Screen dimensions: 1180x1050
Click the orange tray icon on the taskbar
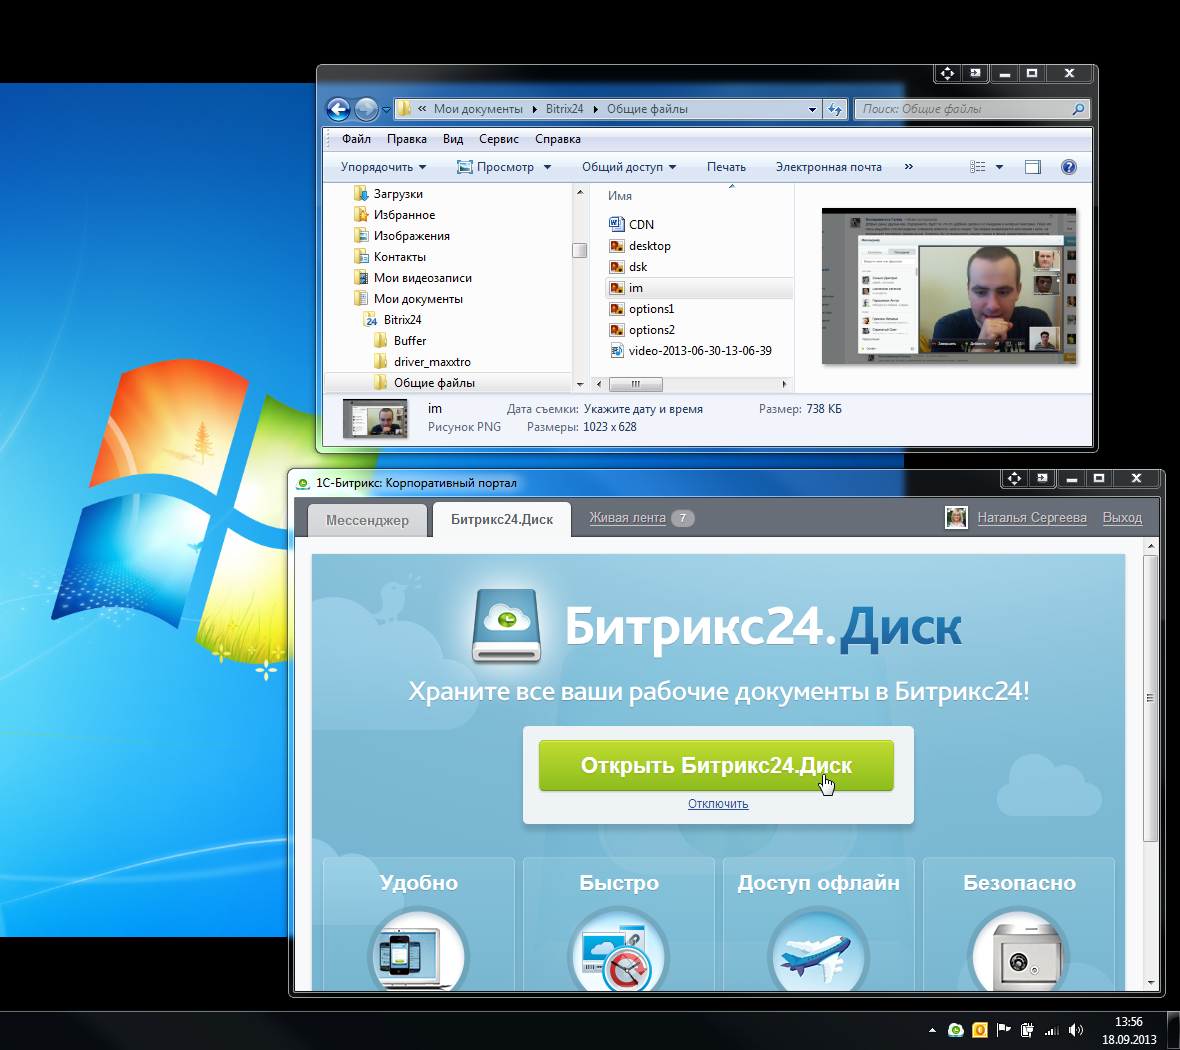[980, 1030]
